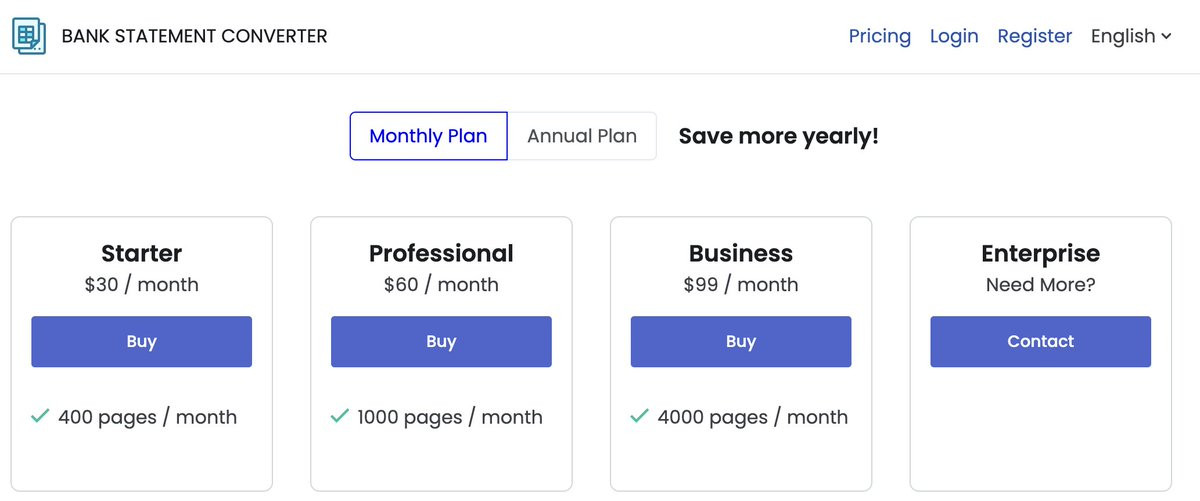Screen dimensions: 1200x501
Task: Switch to the Annual Plan option
Action: 582,136
